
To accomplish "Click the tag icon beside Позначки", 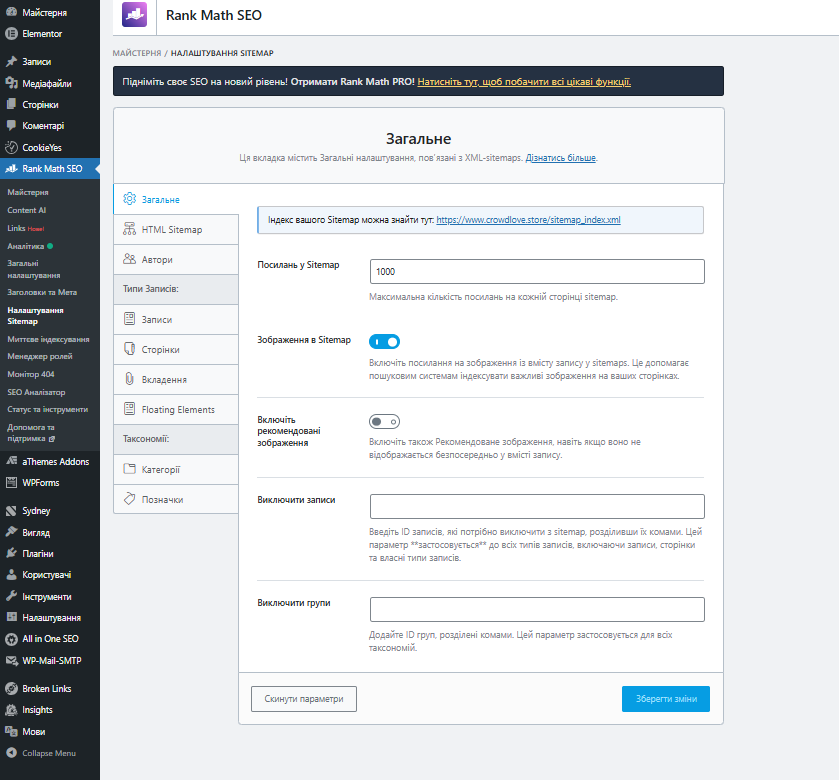I will (x=129, y=499).
